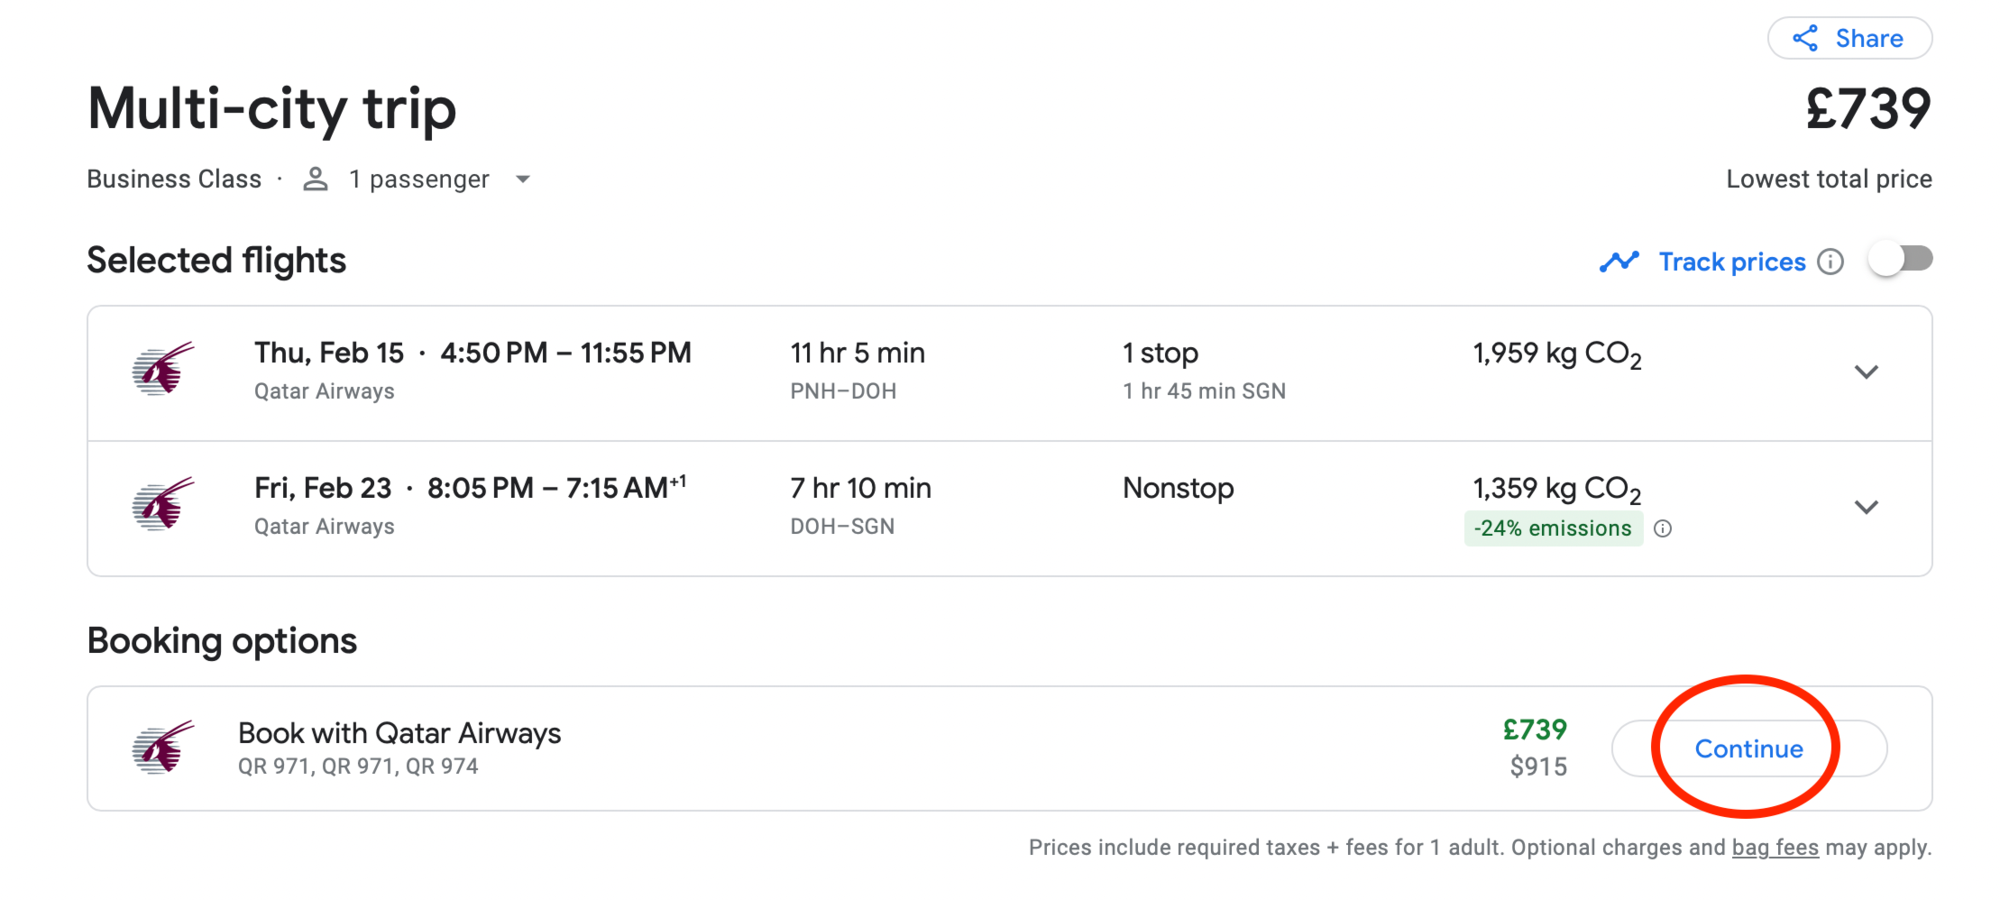Click the Share icon
This screenshot has height=900, width=2000.
click(x=1805, y=39)
